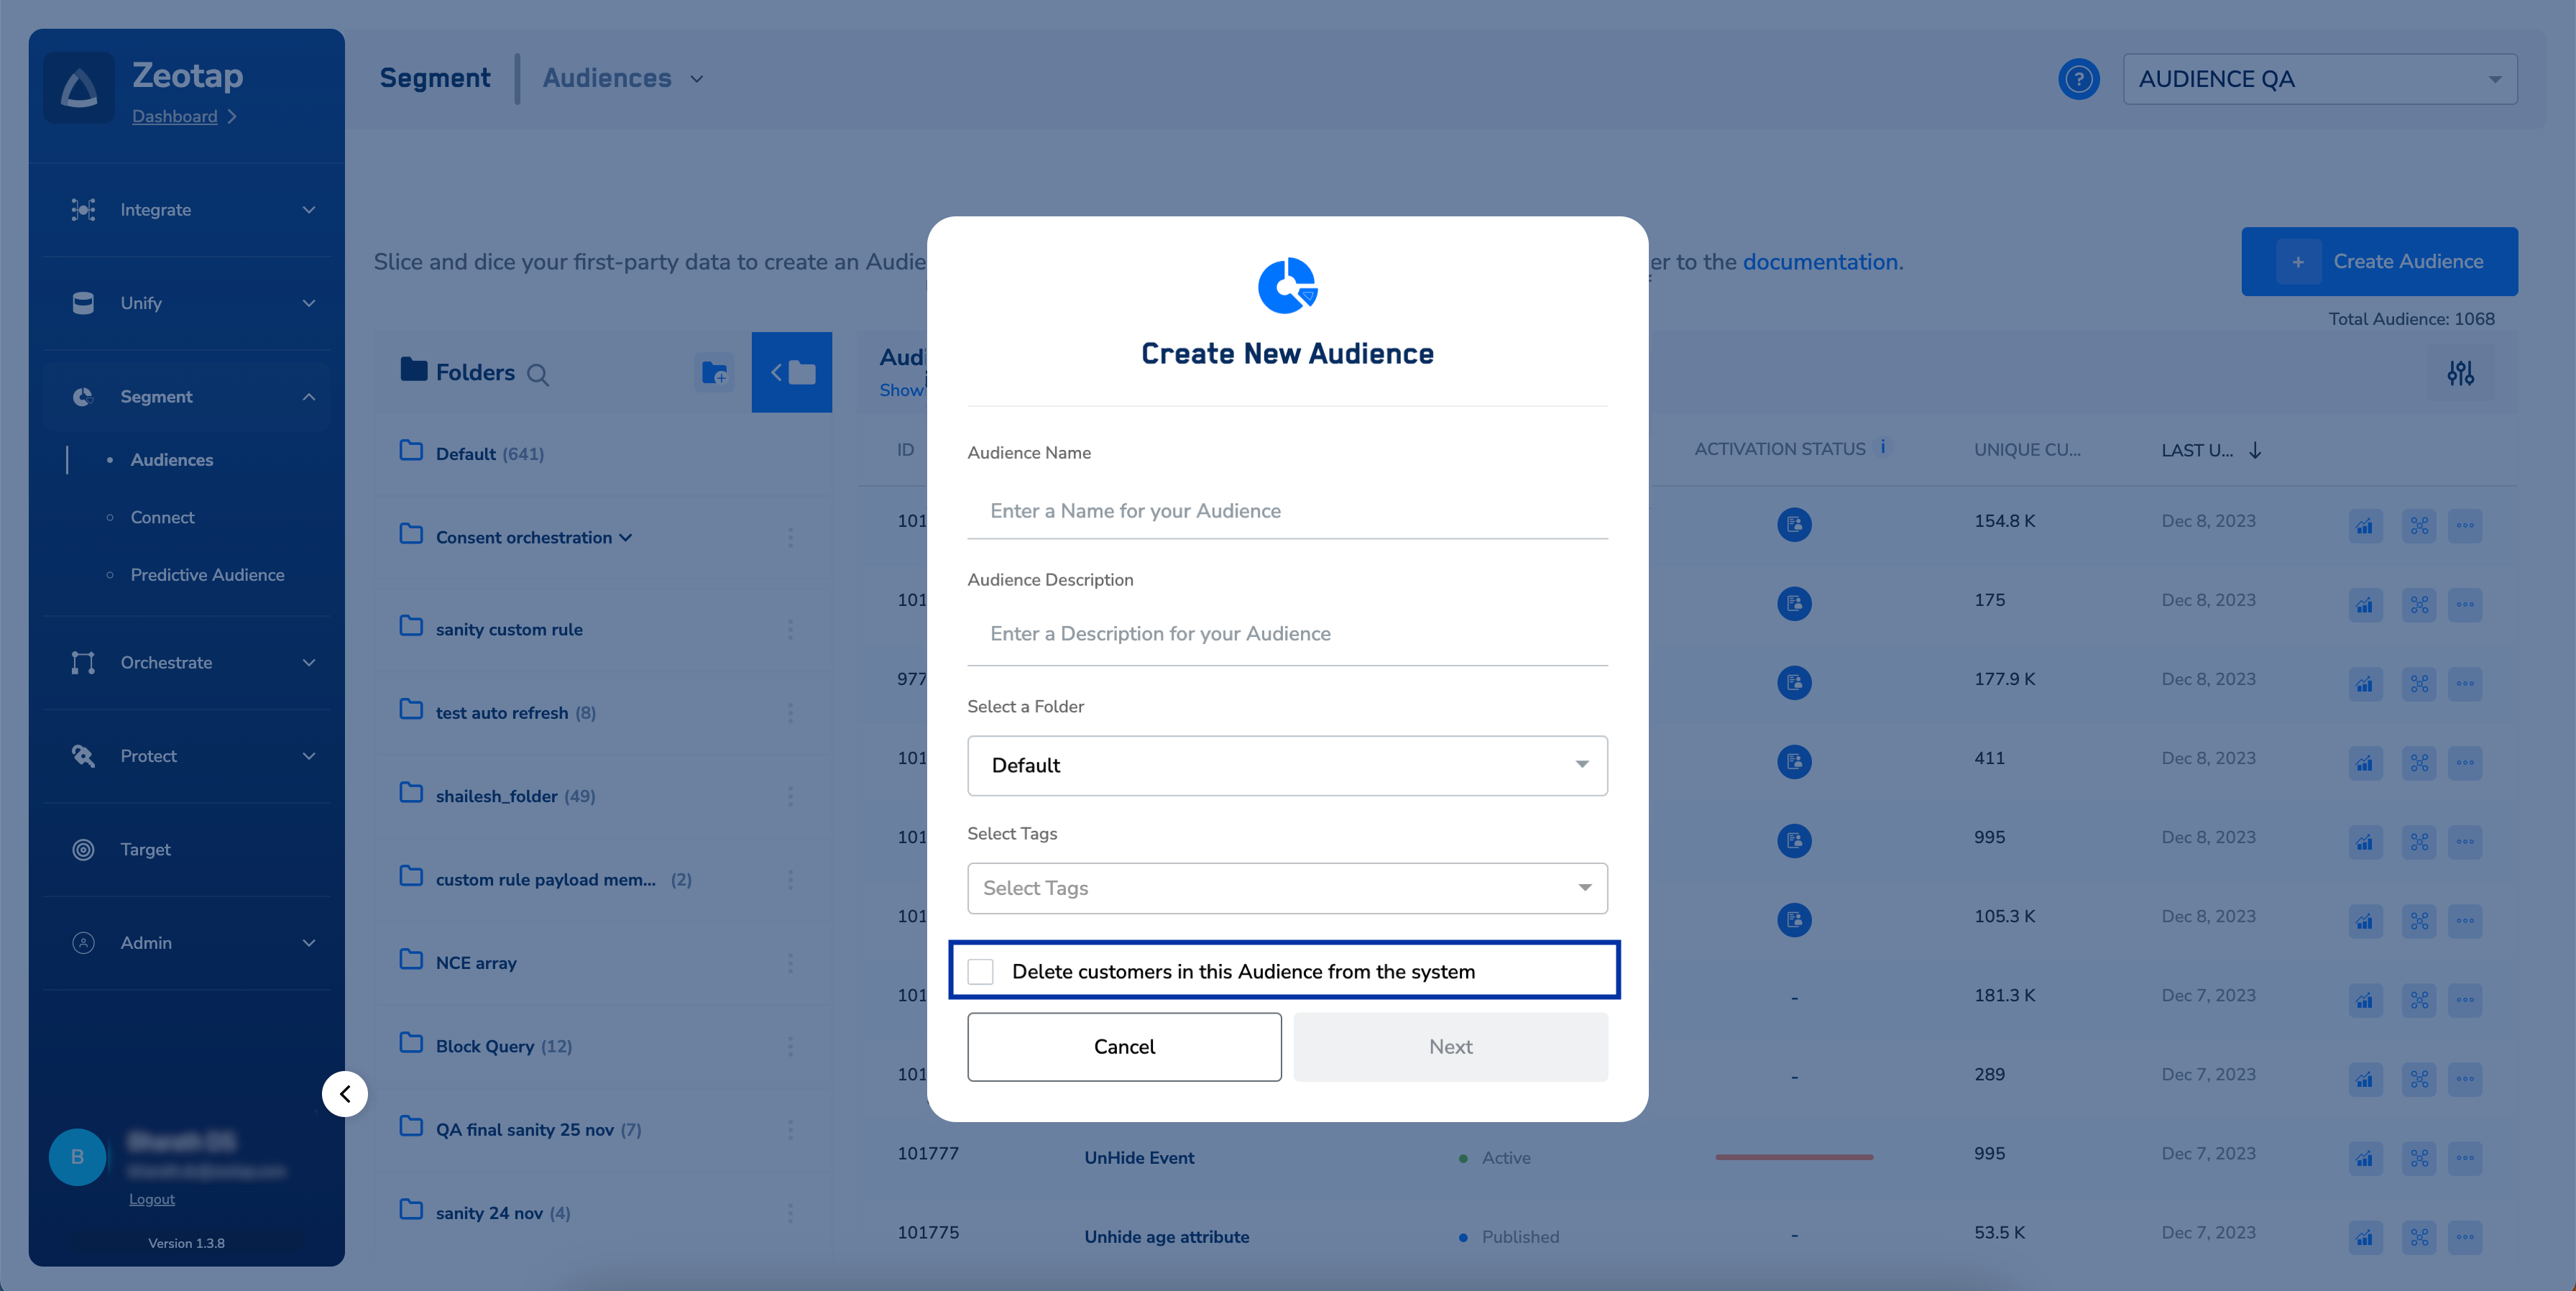Click the Audience Name input field
2576x1291 pixels.
pyautogui.click(x=1287, y=511)
